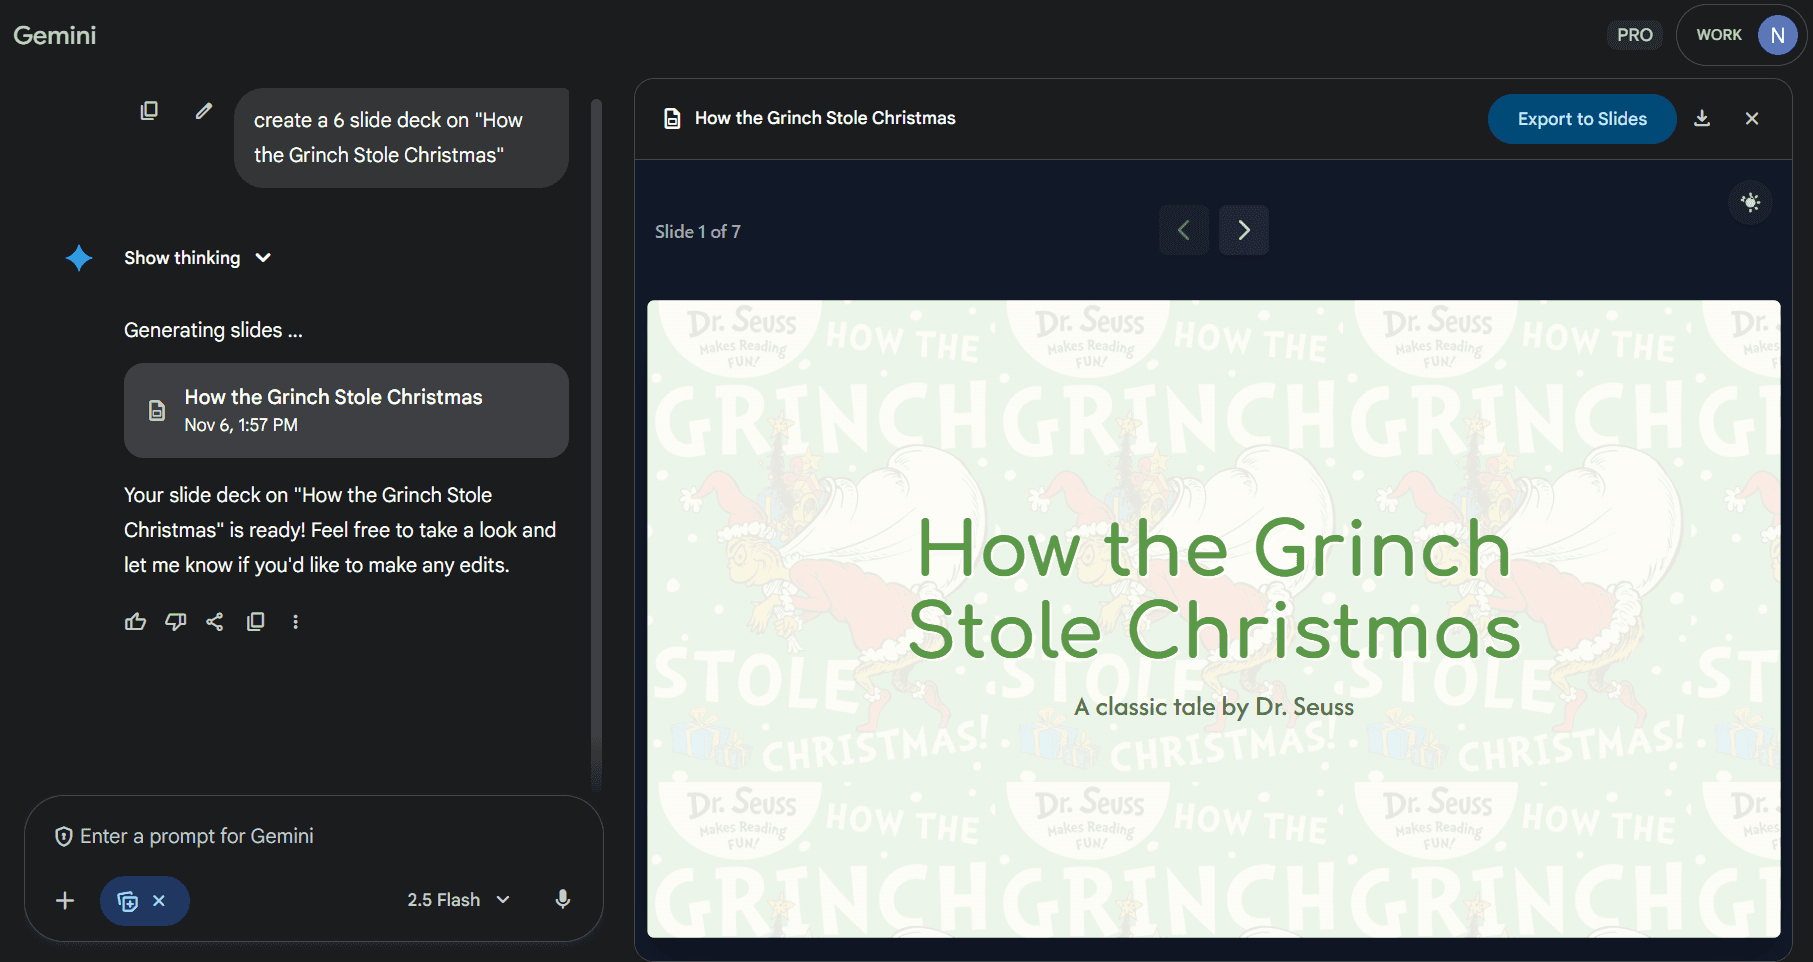Click the 'Generating slides ...' text
The width and height of the screenshot is (1813, 962).
213,331
